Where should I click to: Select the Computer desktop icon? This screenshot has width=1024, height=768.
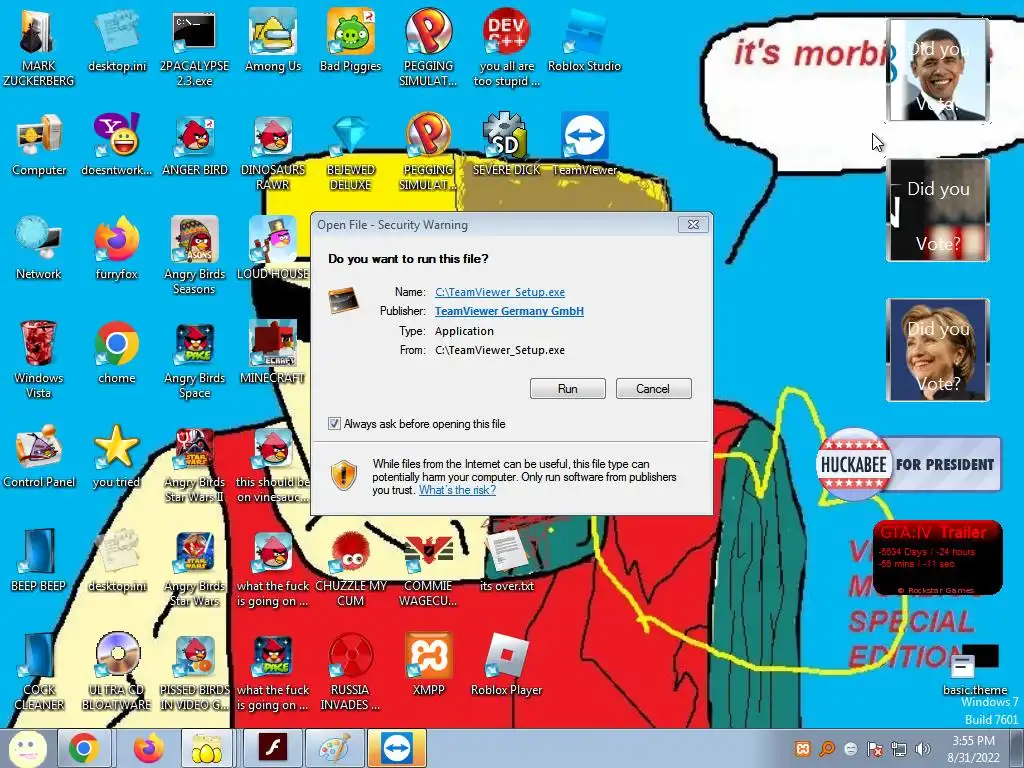click(39, 145)
